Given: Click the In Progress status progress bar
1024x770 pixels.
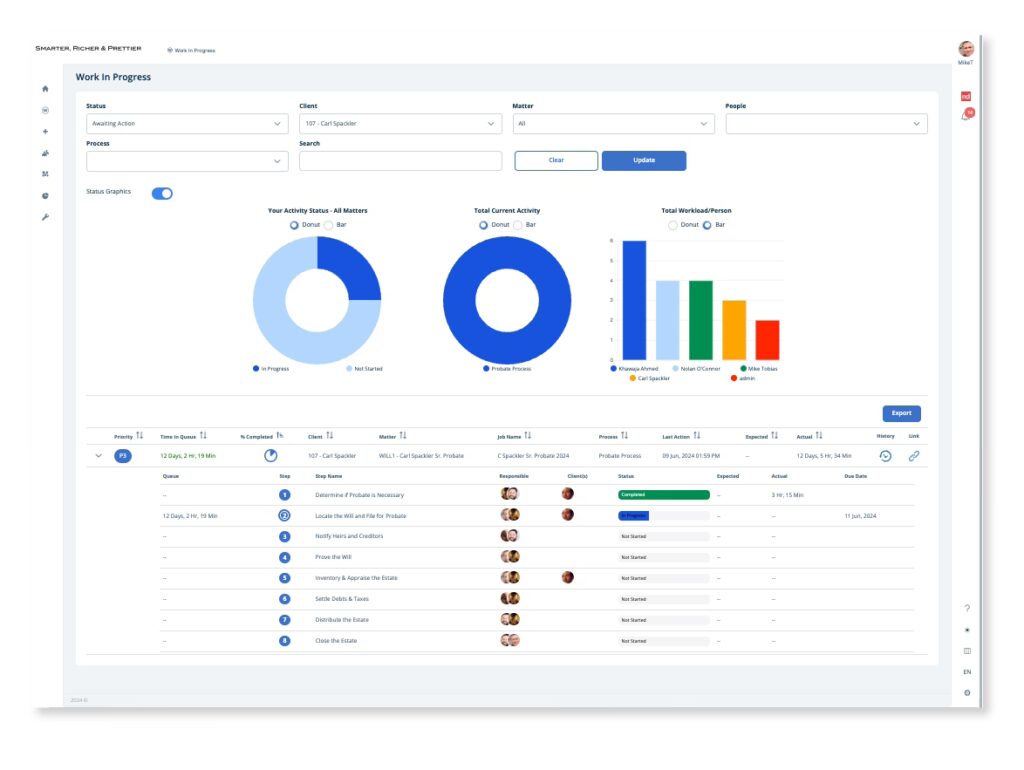Looking at the screenshot, I should 663,516.
